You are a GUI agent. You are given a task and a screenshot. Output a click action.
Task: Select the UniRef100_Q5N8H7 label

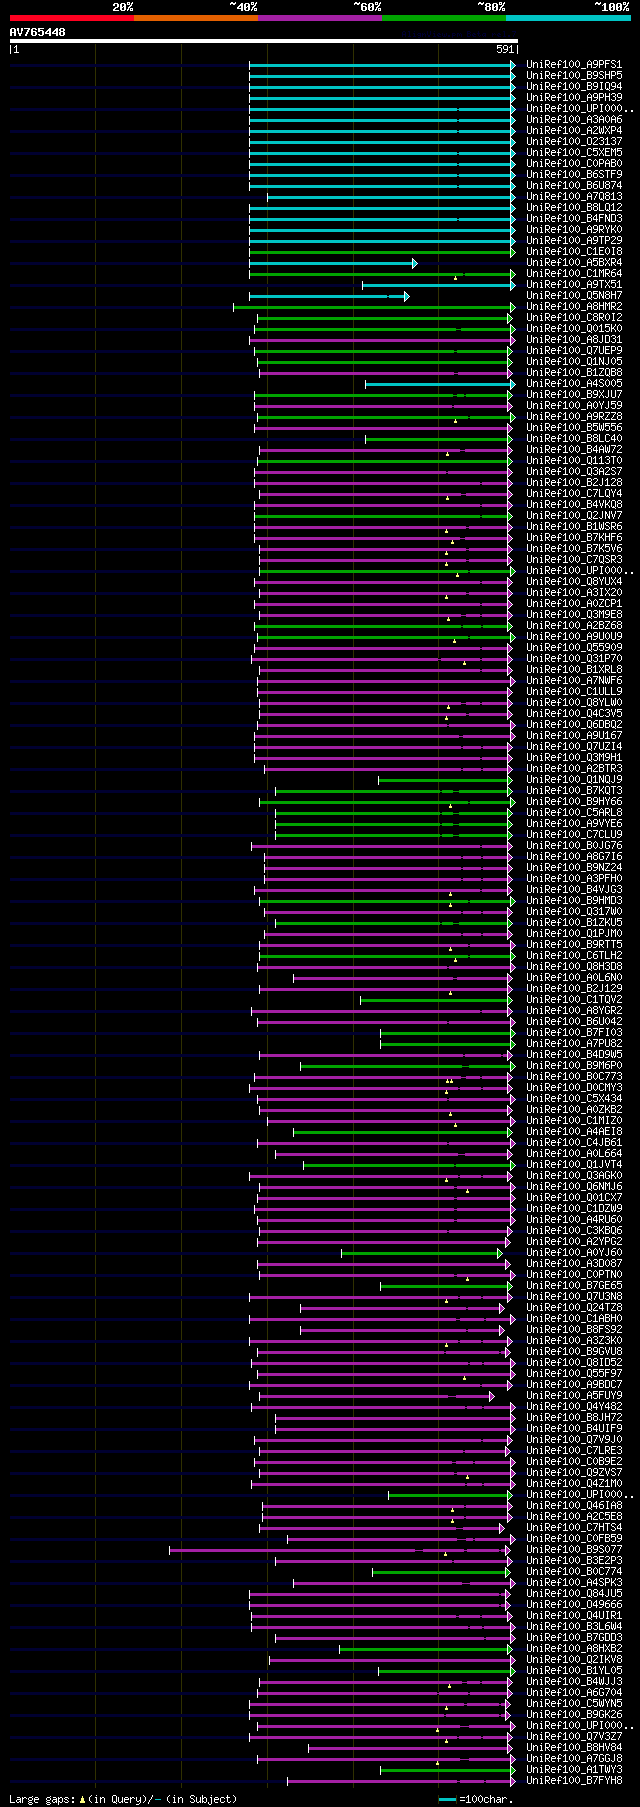click(574, 295)
